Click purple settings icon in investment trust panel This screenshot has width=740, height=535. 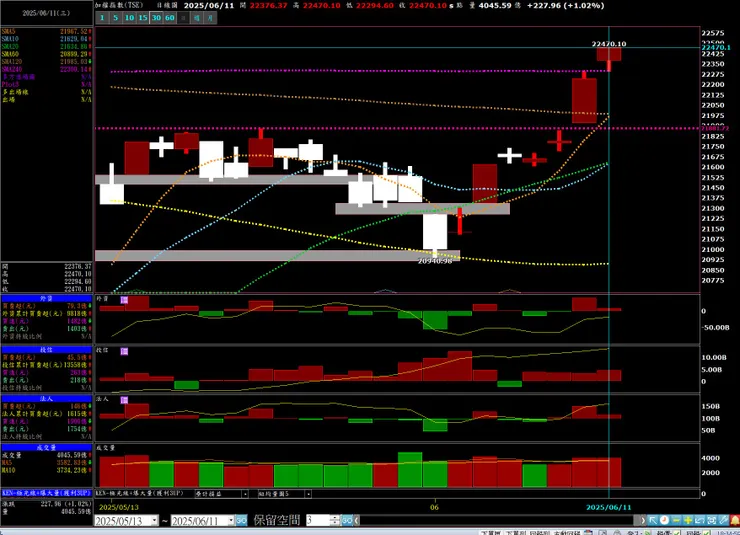click(x=124, y=351)
